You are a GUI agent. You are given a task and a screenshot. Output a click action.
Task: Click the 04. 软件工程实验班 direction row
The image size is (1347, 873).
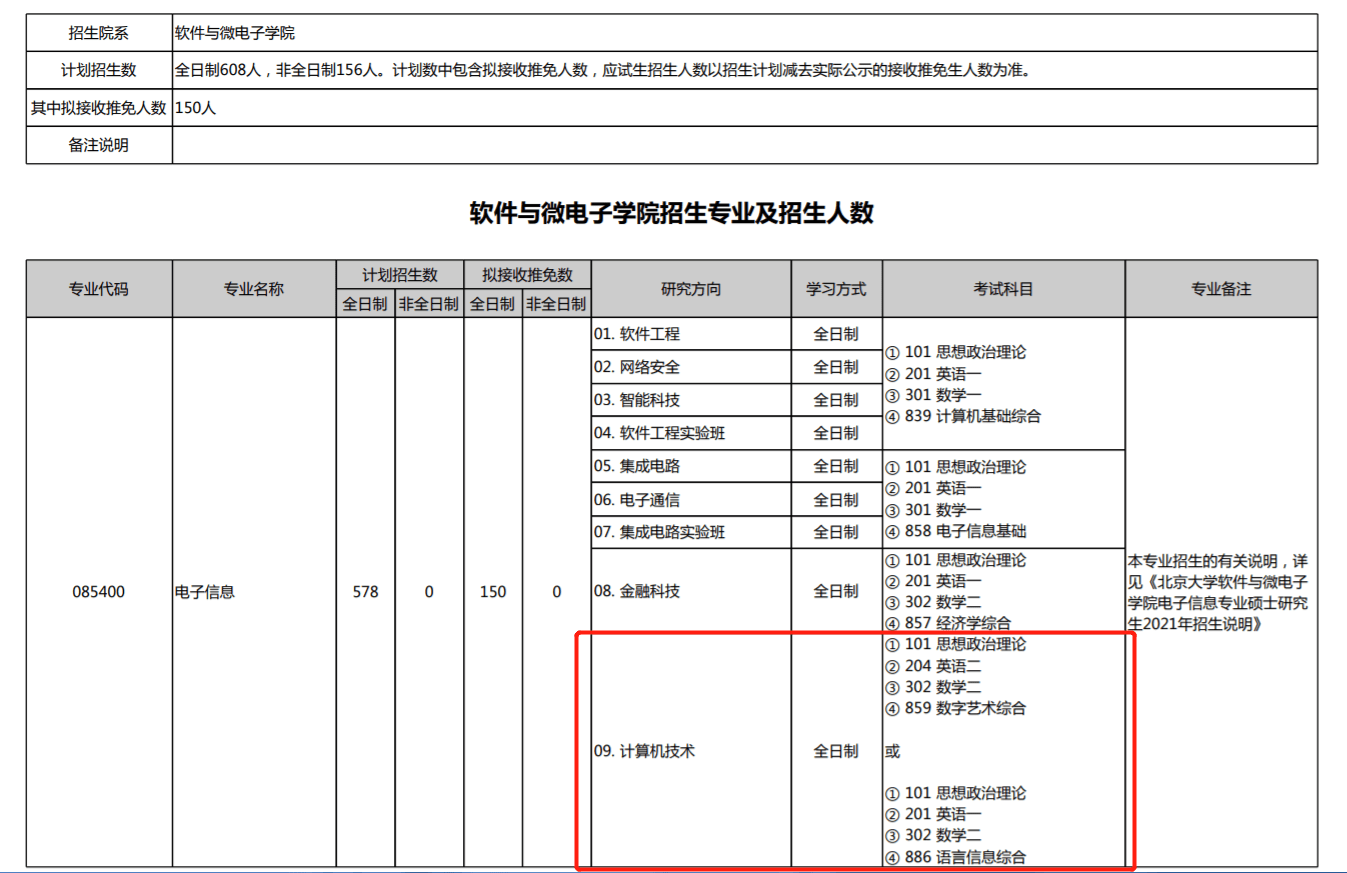(x=691, y=433)
